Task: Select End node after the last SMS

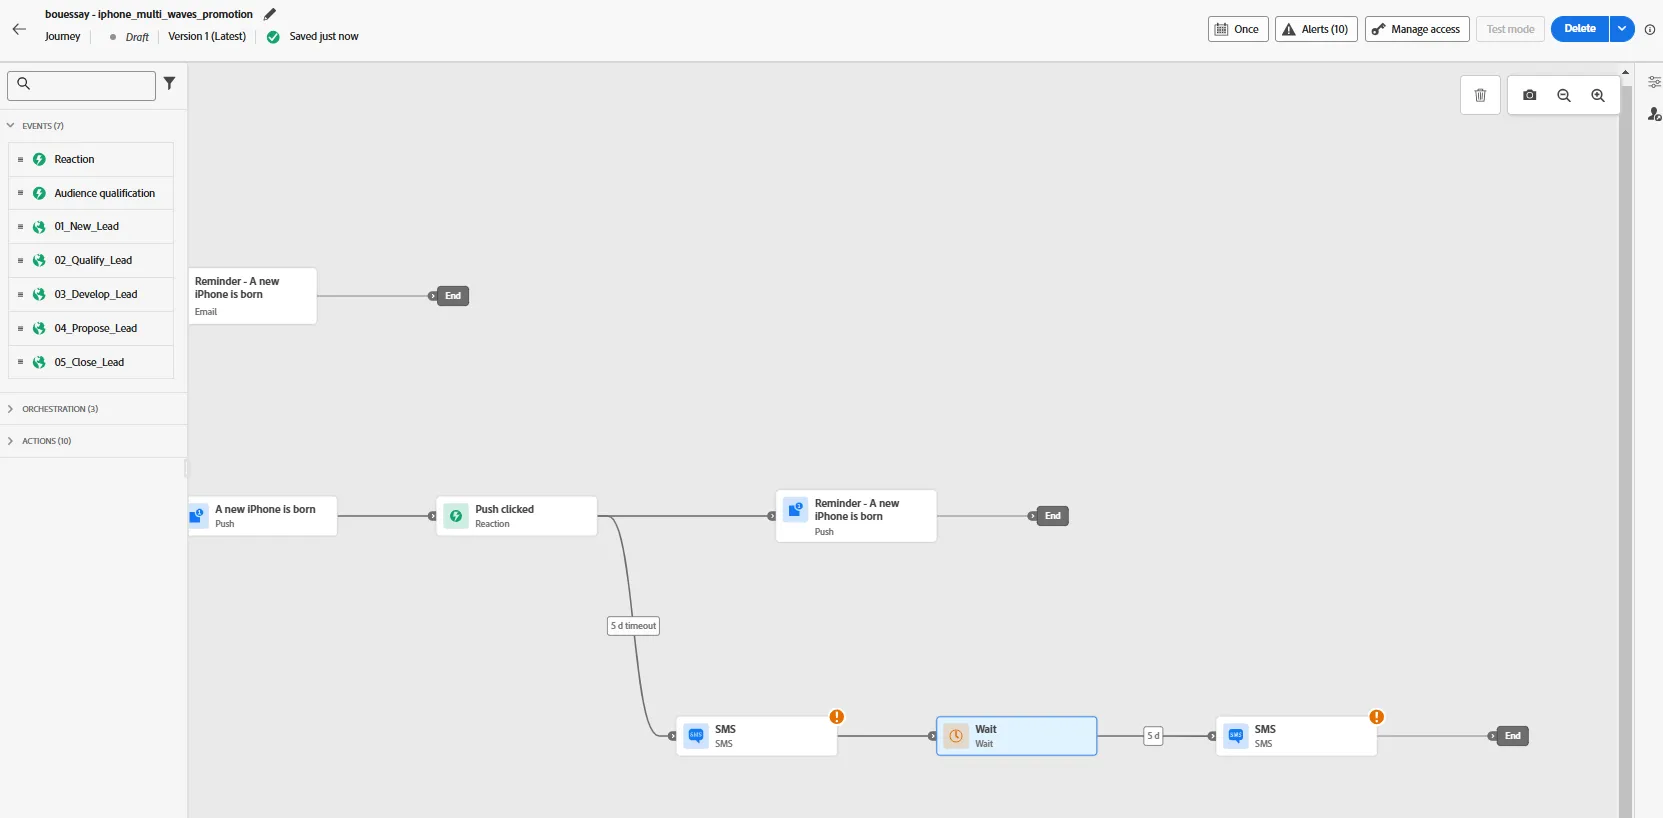Action: [x=1513, y=736]
